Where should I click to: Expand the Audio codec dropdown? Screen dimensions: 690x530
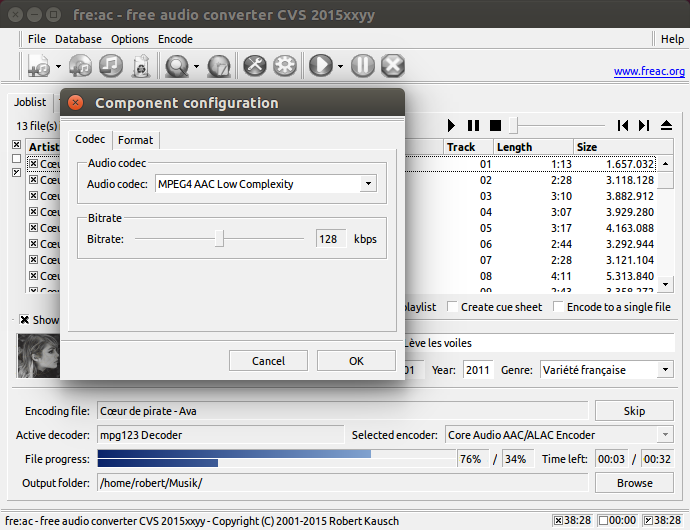368,184
